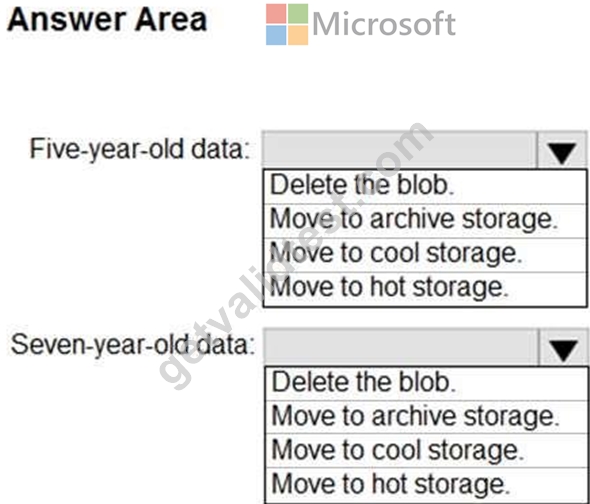Image resolution: width=590 pixels, height=504 pixels.
Task: Click the Microsoft four-square logo icon
Action: pos(287,24)
